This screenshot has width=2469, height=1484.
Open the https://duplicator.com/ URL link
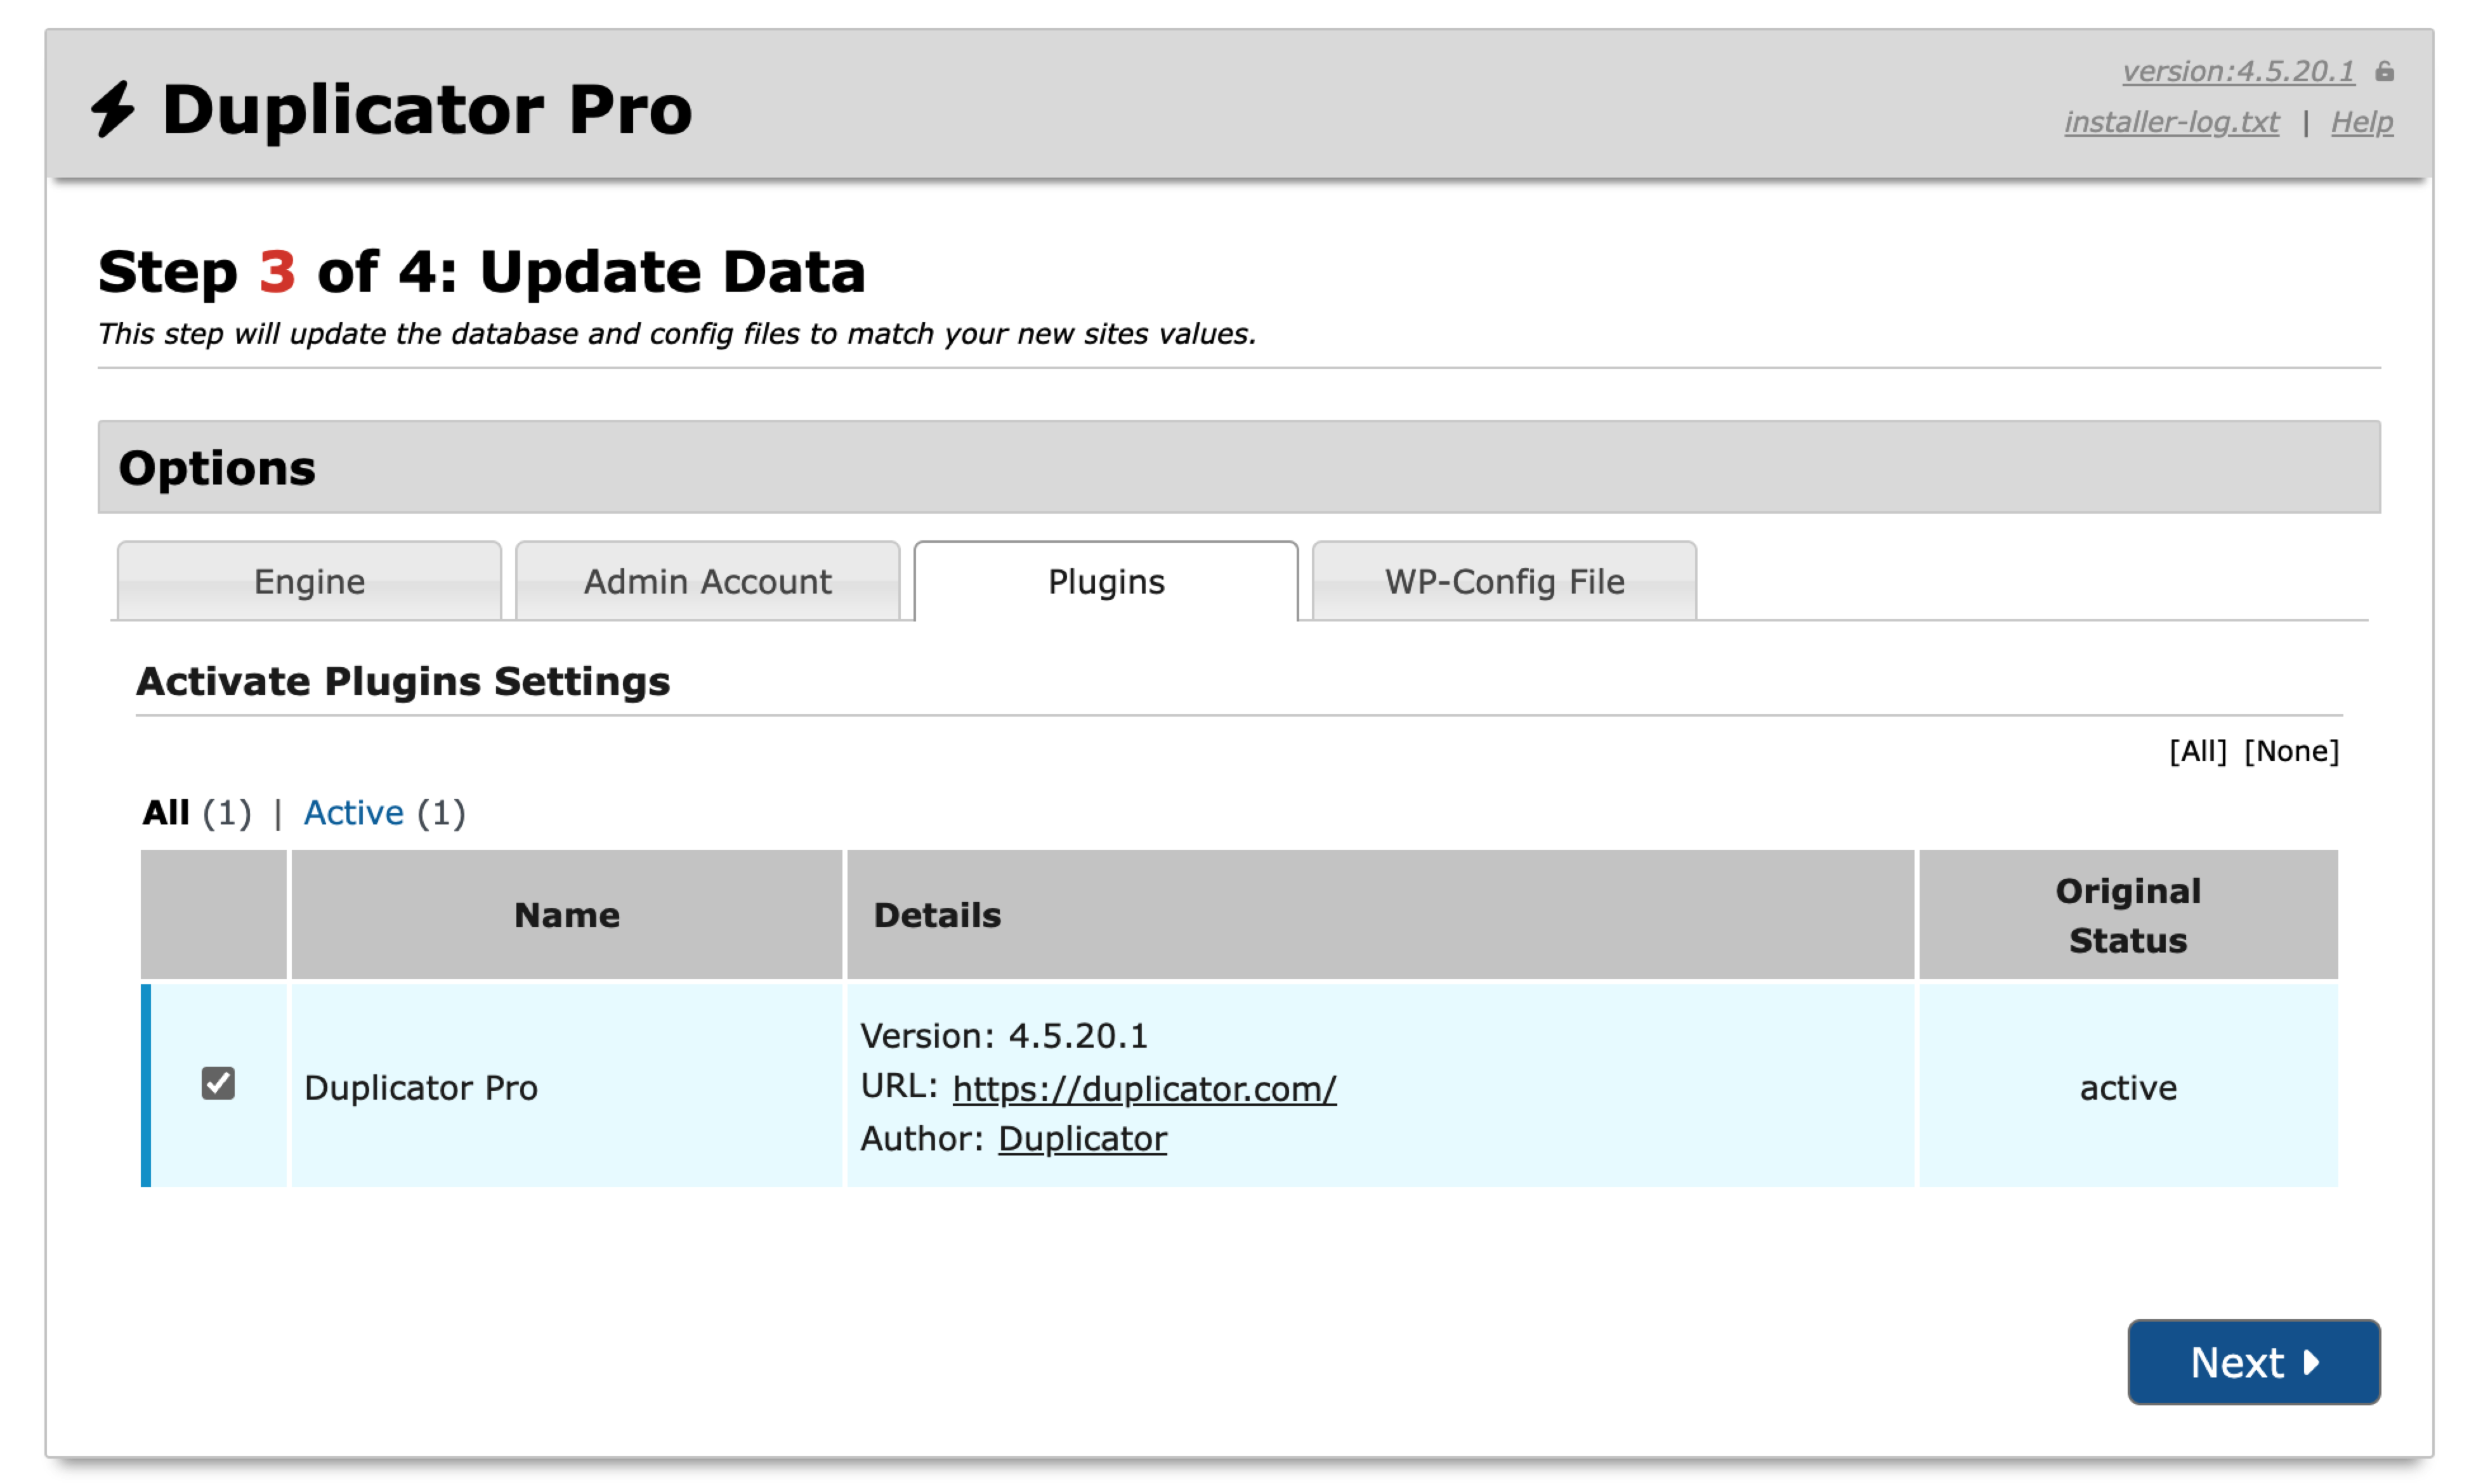(1144, 1088)
